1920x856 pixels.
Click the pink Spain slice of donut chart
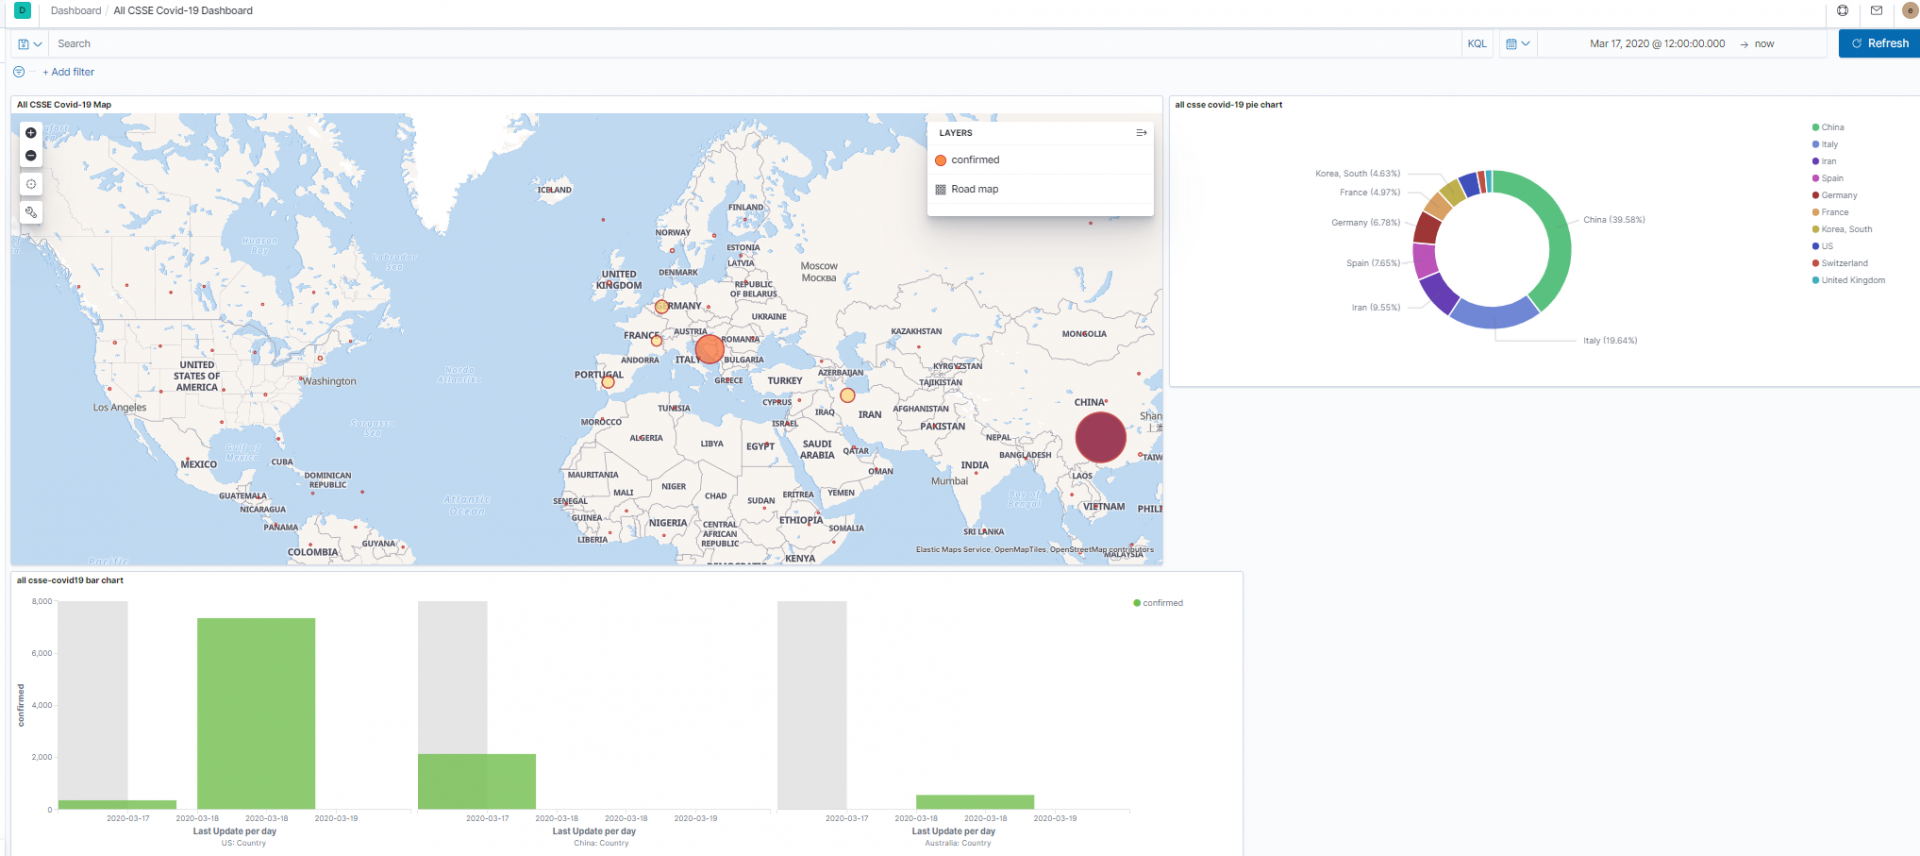point(1424,260)
